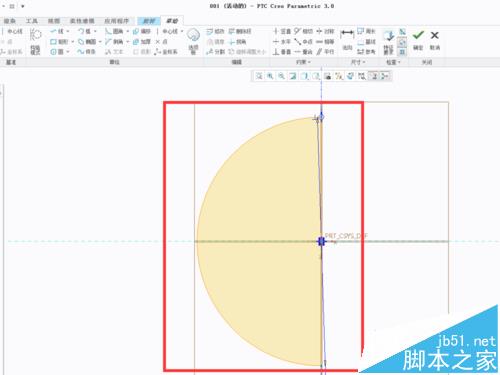500x375 pixels.
Task: Expand the Fillet tool dropdown arrow
Action: pyautogui.click(x=127, y=31)
